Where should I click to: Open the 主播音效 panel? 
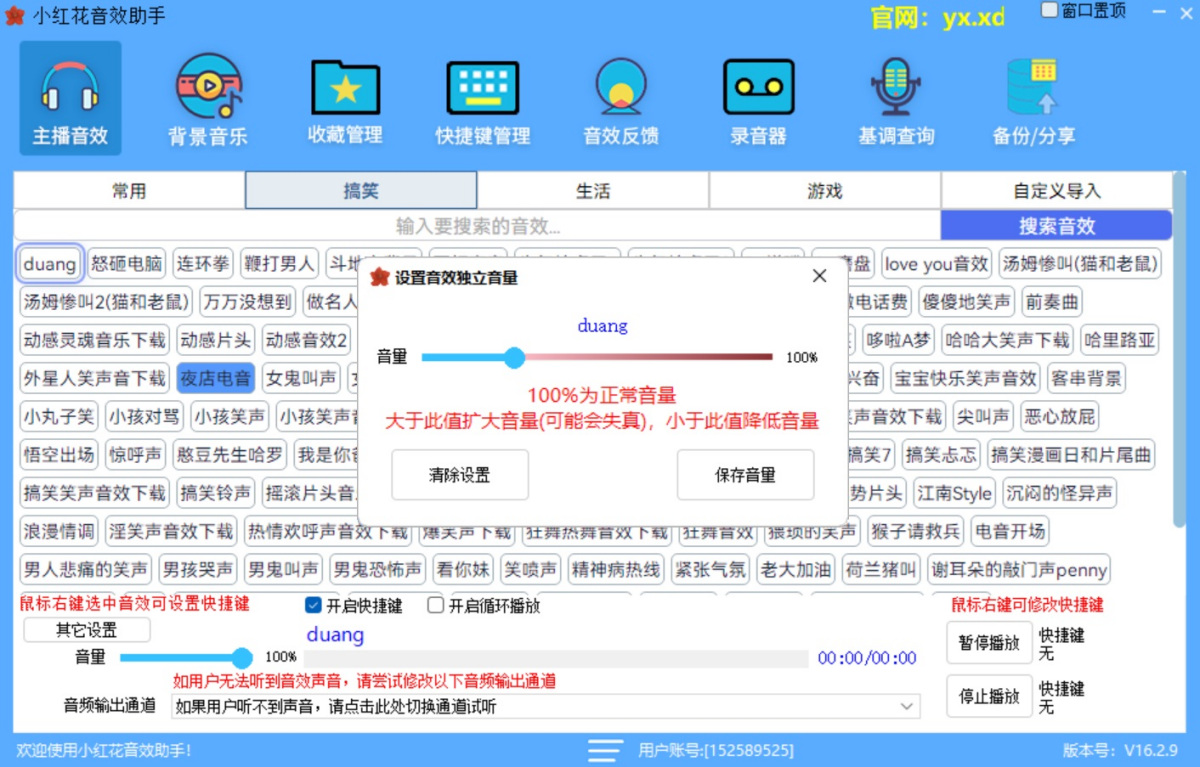pos(68,98)
